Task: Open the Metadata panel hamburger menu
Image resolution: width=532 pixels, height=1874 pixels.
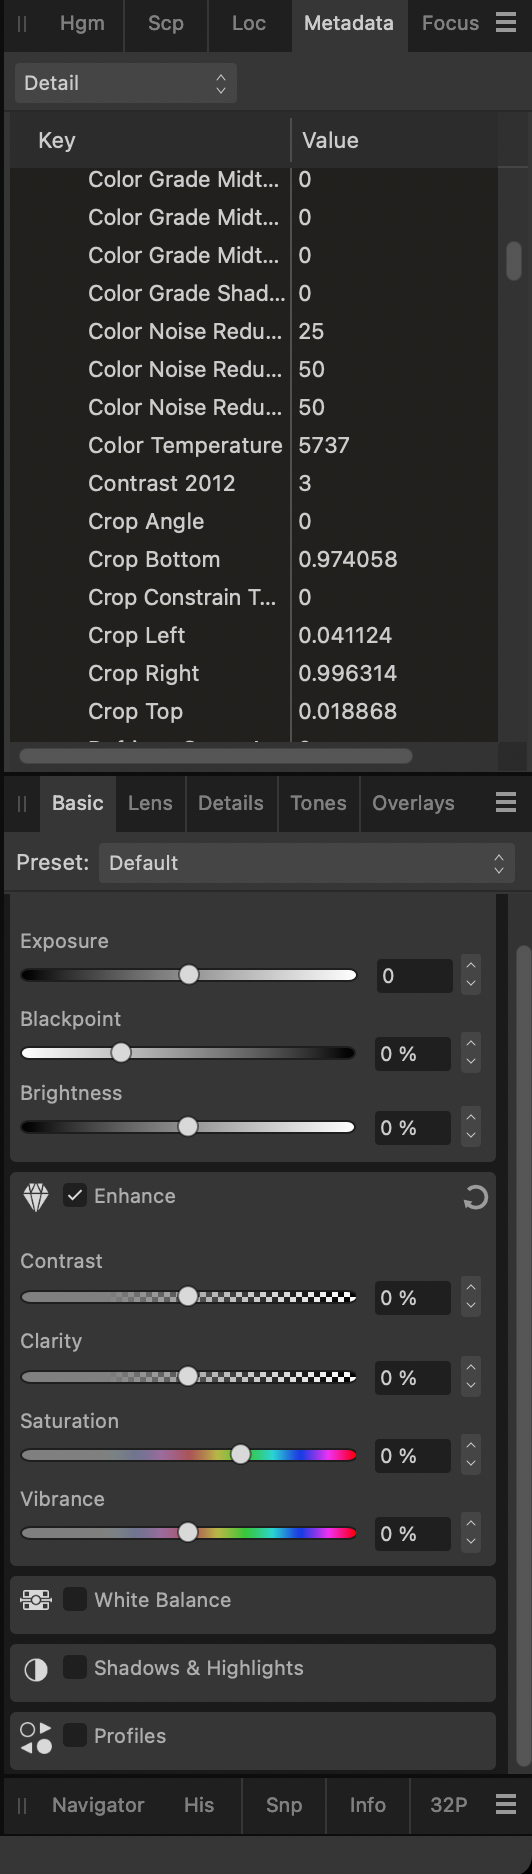Action: pyautogui.click(x=506, y=23)
